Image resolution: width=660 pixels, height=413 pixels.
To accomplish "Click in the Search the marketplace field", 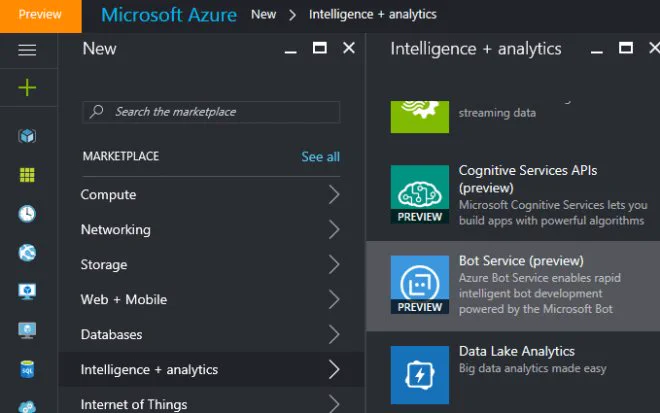I will [x=211, y=112].
